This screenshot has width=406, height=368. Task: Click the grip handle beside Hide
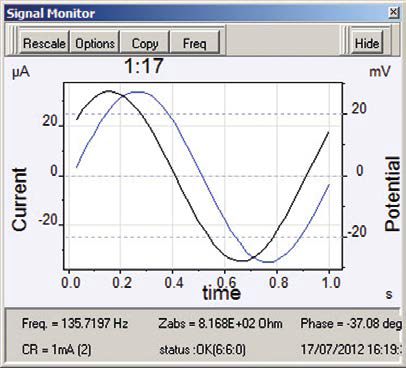click(345, 41)
